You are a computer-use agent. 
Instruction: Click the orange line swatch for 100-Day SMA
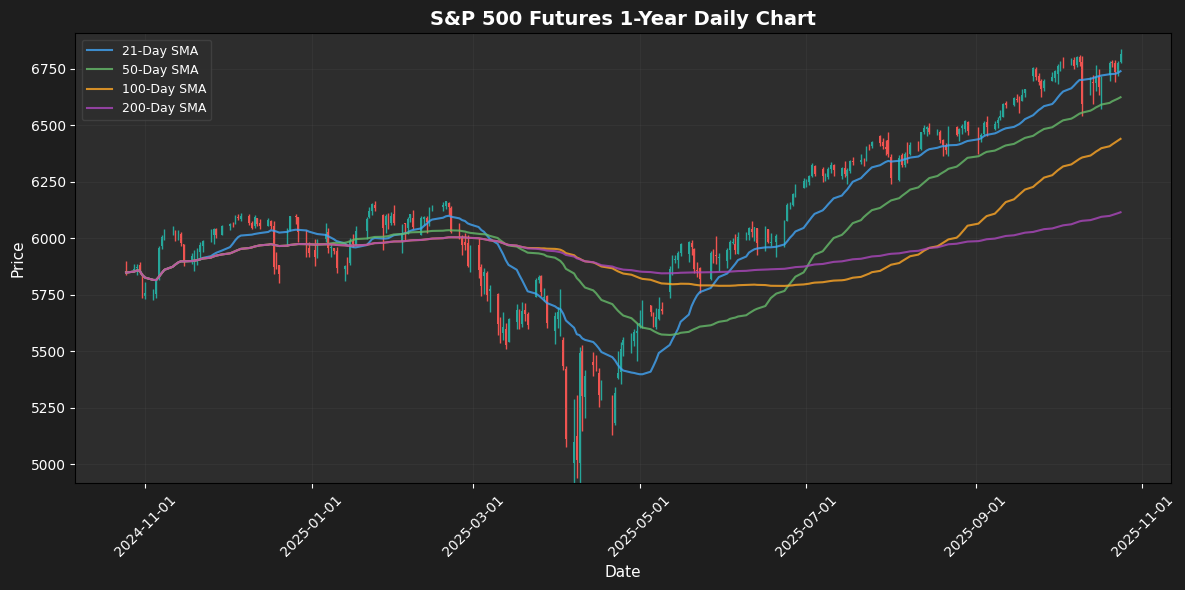100,89
